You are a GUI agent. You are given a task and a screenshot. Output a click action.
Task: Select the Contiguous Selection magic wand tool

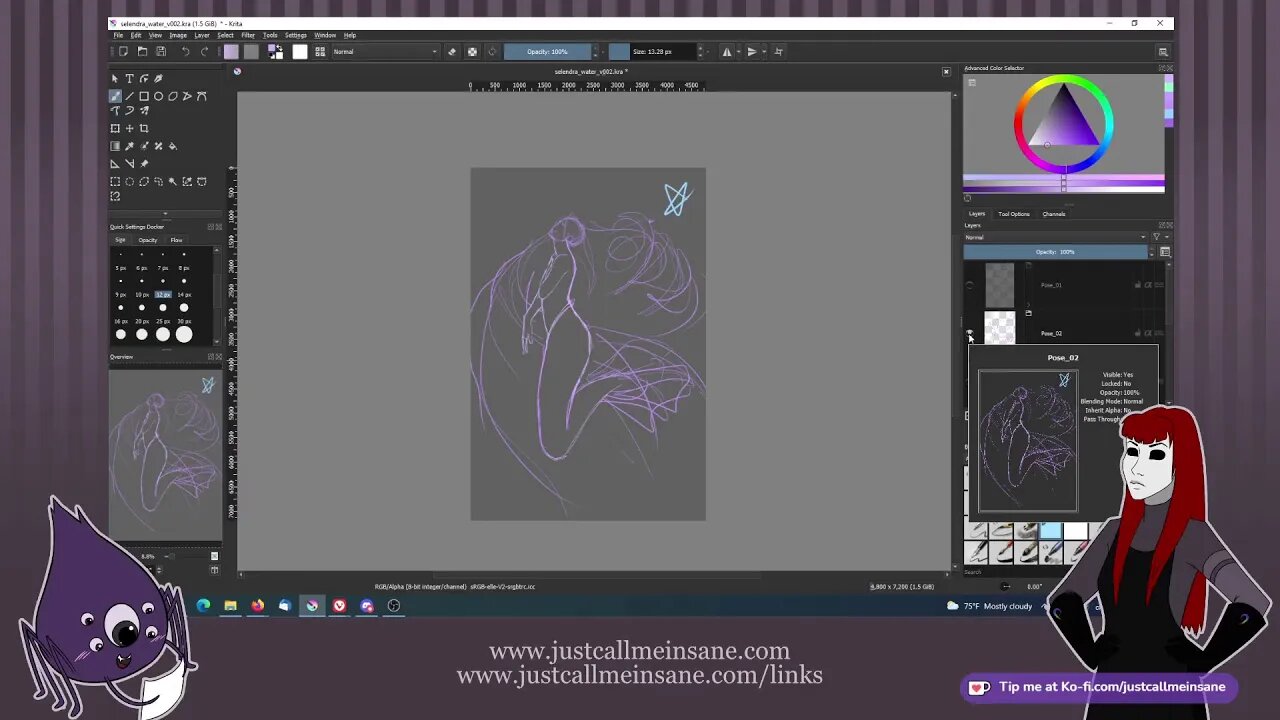click(x=173, y=181)
